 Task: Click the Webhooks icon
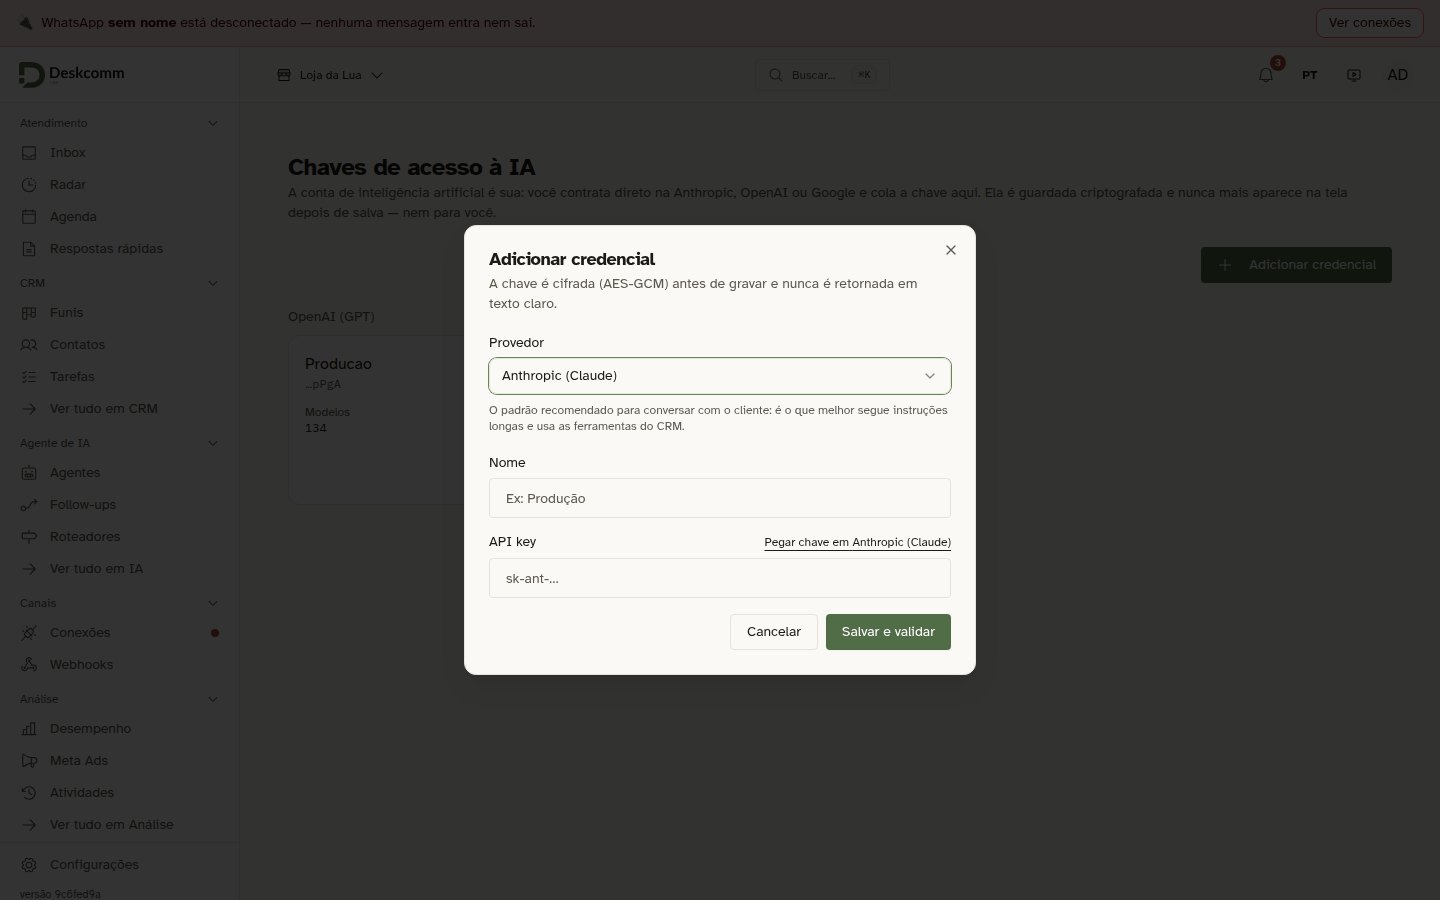(x=29, y=665)
